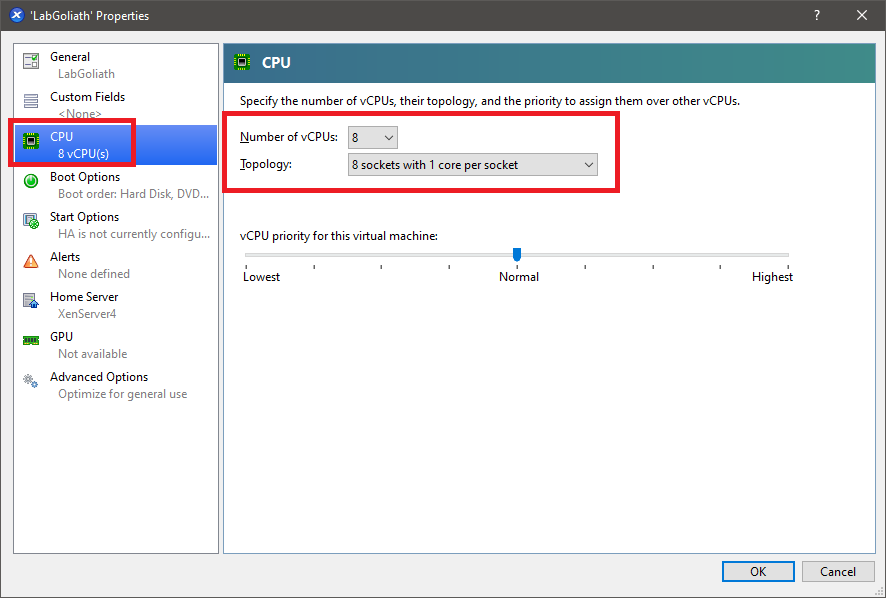The height and width of the screenshot is (598, 886).
Task: Click the Alerts warning triangle icon
Action: pyautogui.click(x=31, y=261)
